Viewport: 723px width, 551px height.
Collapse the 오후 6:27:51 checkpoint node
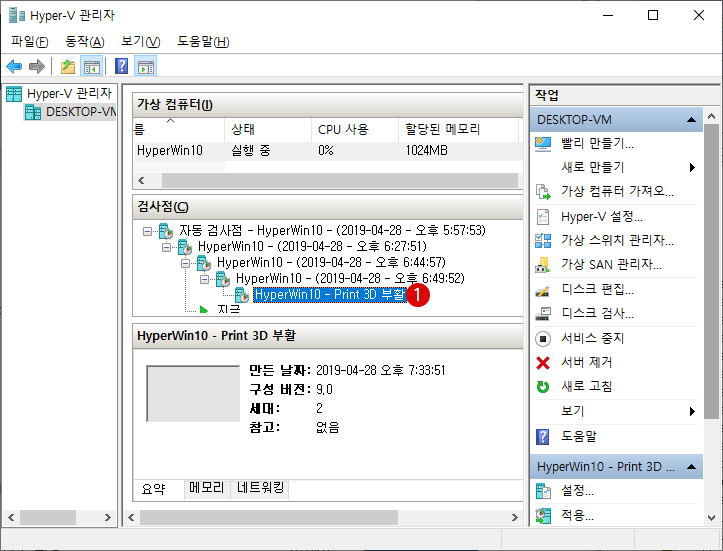click(x=166, y=247)
